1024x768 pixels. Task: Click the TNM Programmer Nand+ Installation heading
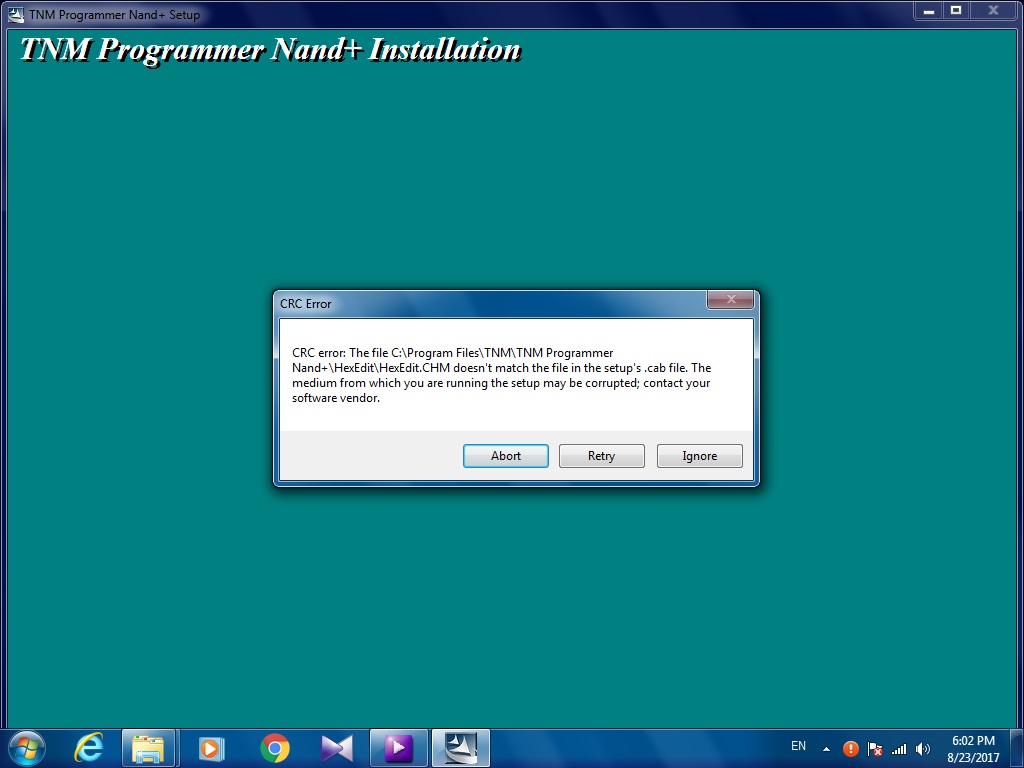[x=270, y=50]
